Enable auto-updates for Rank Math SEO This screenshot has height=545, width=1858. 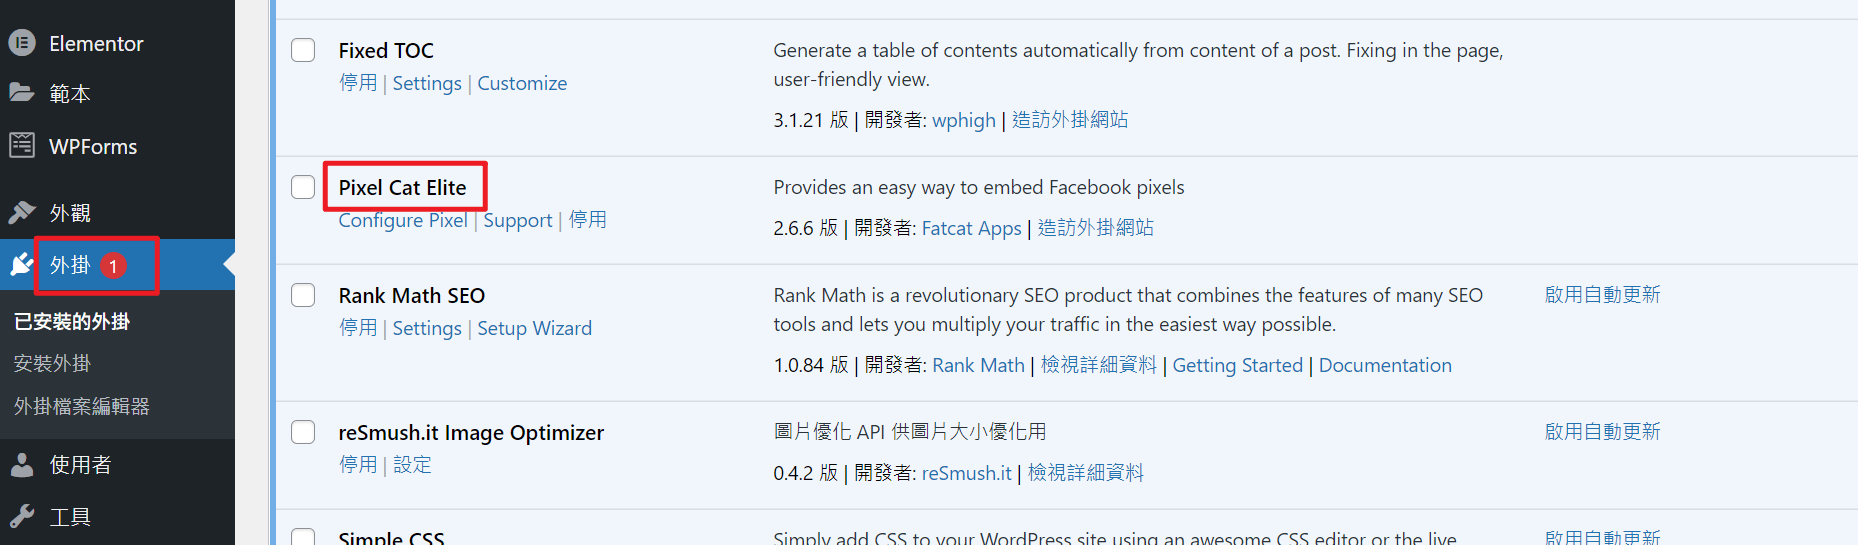(x=1603, y=295)
